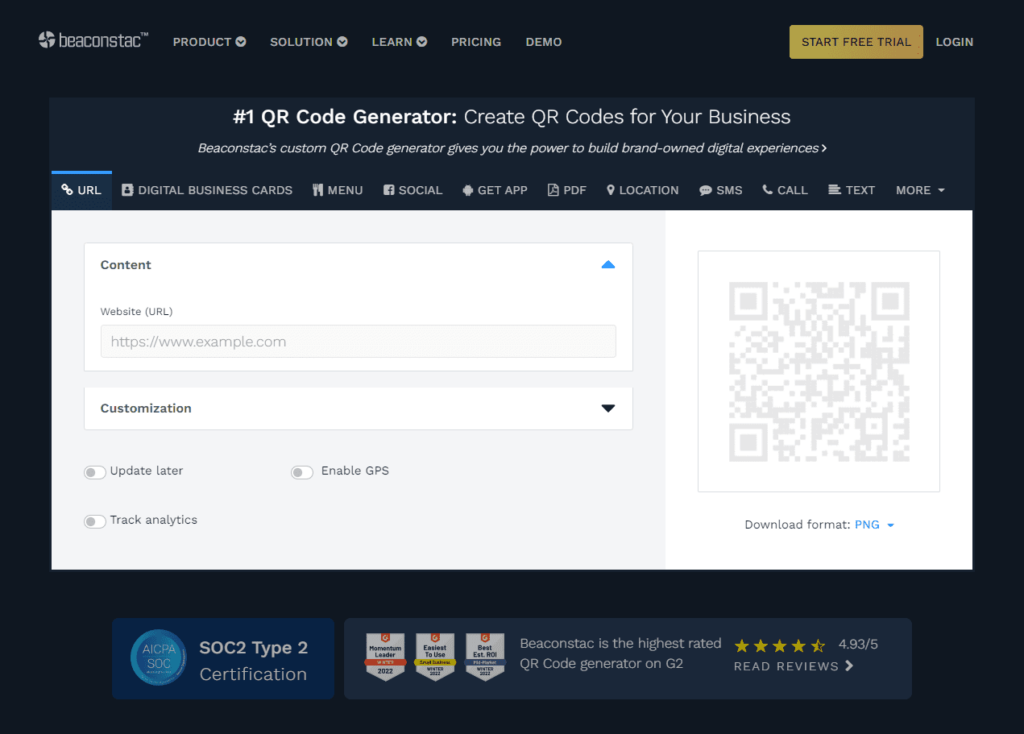Viewport: 1024px width, 734px height.
Task: Select the SMS speech bubble icon
Action: tap(705, 190)
